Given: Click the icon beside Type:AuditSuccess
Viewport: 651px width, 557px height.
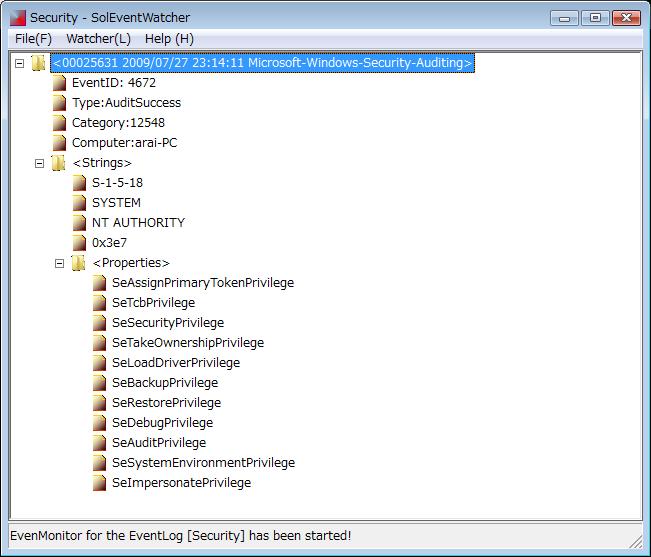Looking at the screenshot, I should pyautogui.click(x=59, y=103).
